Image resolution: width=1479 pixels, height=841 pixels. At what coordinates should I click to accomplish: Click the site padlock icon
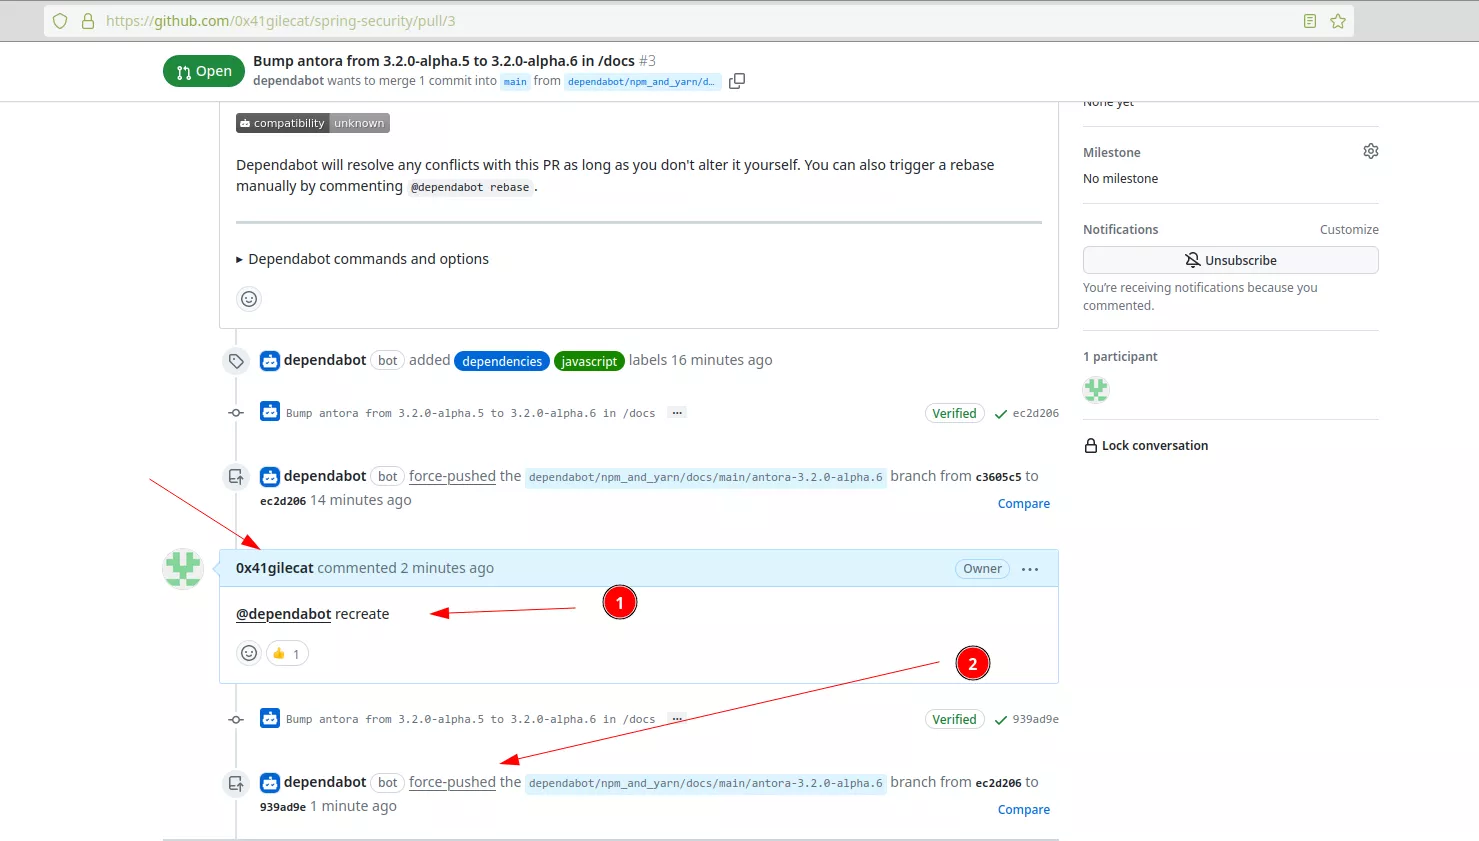pyautogui.click(x=88, y=21)
